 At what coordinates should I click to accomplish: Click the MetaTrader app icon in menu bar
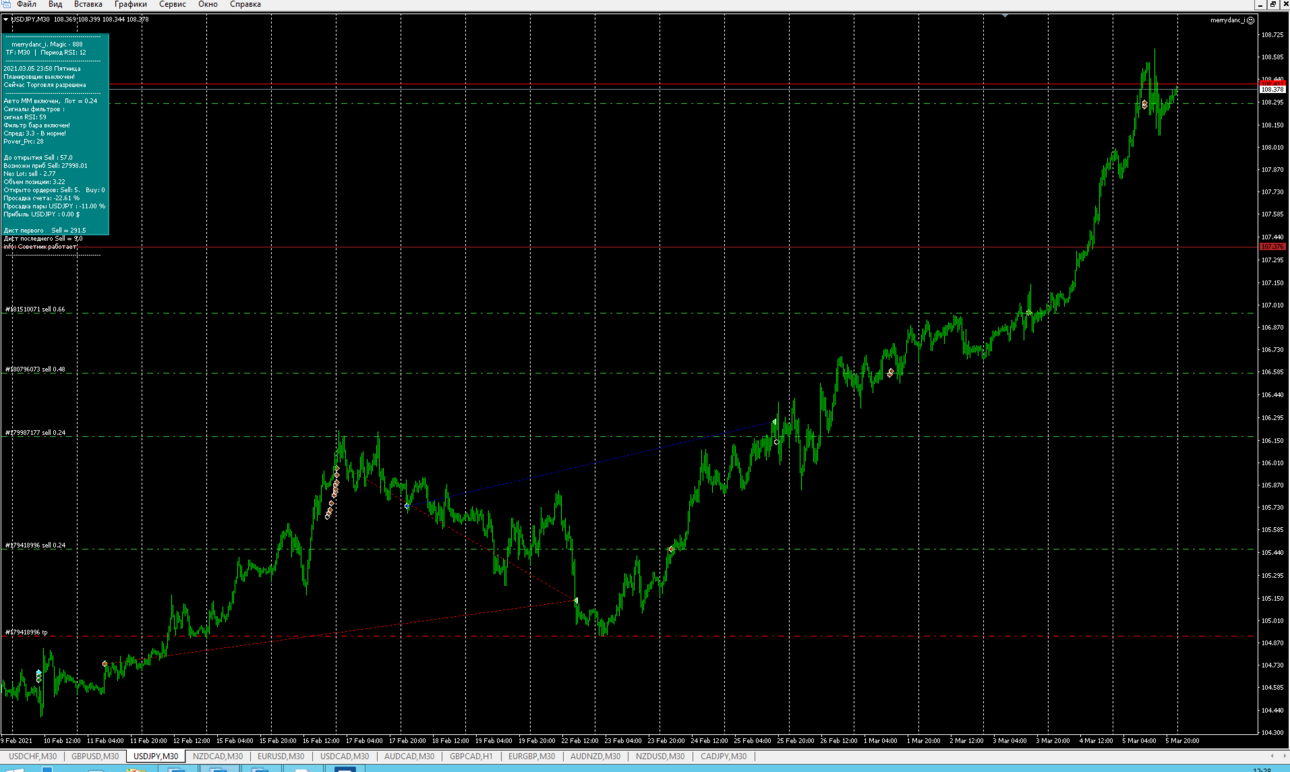[x=6, y=5]
